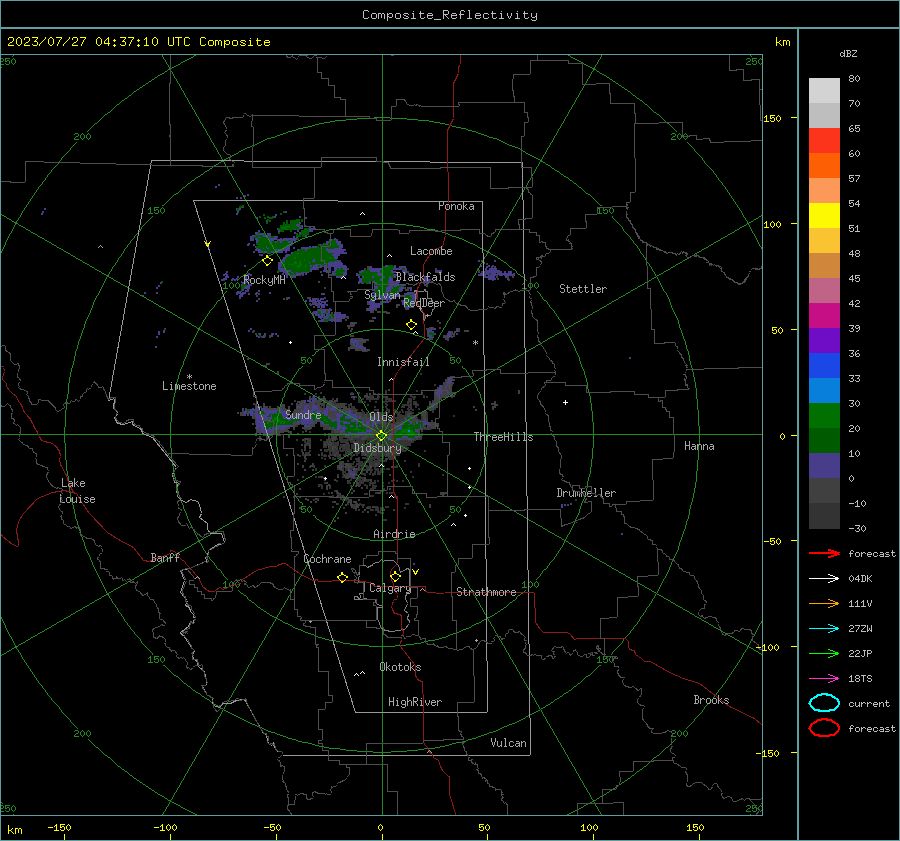Viewport: 900px width, 841px height.
Task: Click the white plus marker east of ThreeHills
Action: point(565,402)
